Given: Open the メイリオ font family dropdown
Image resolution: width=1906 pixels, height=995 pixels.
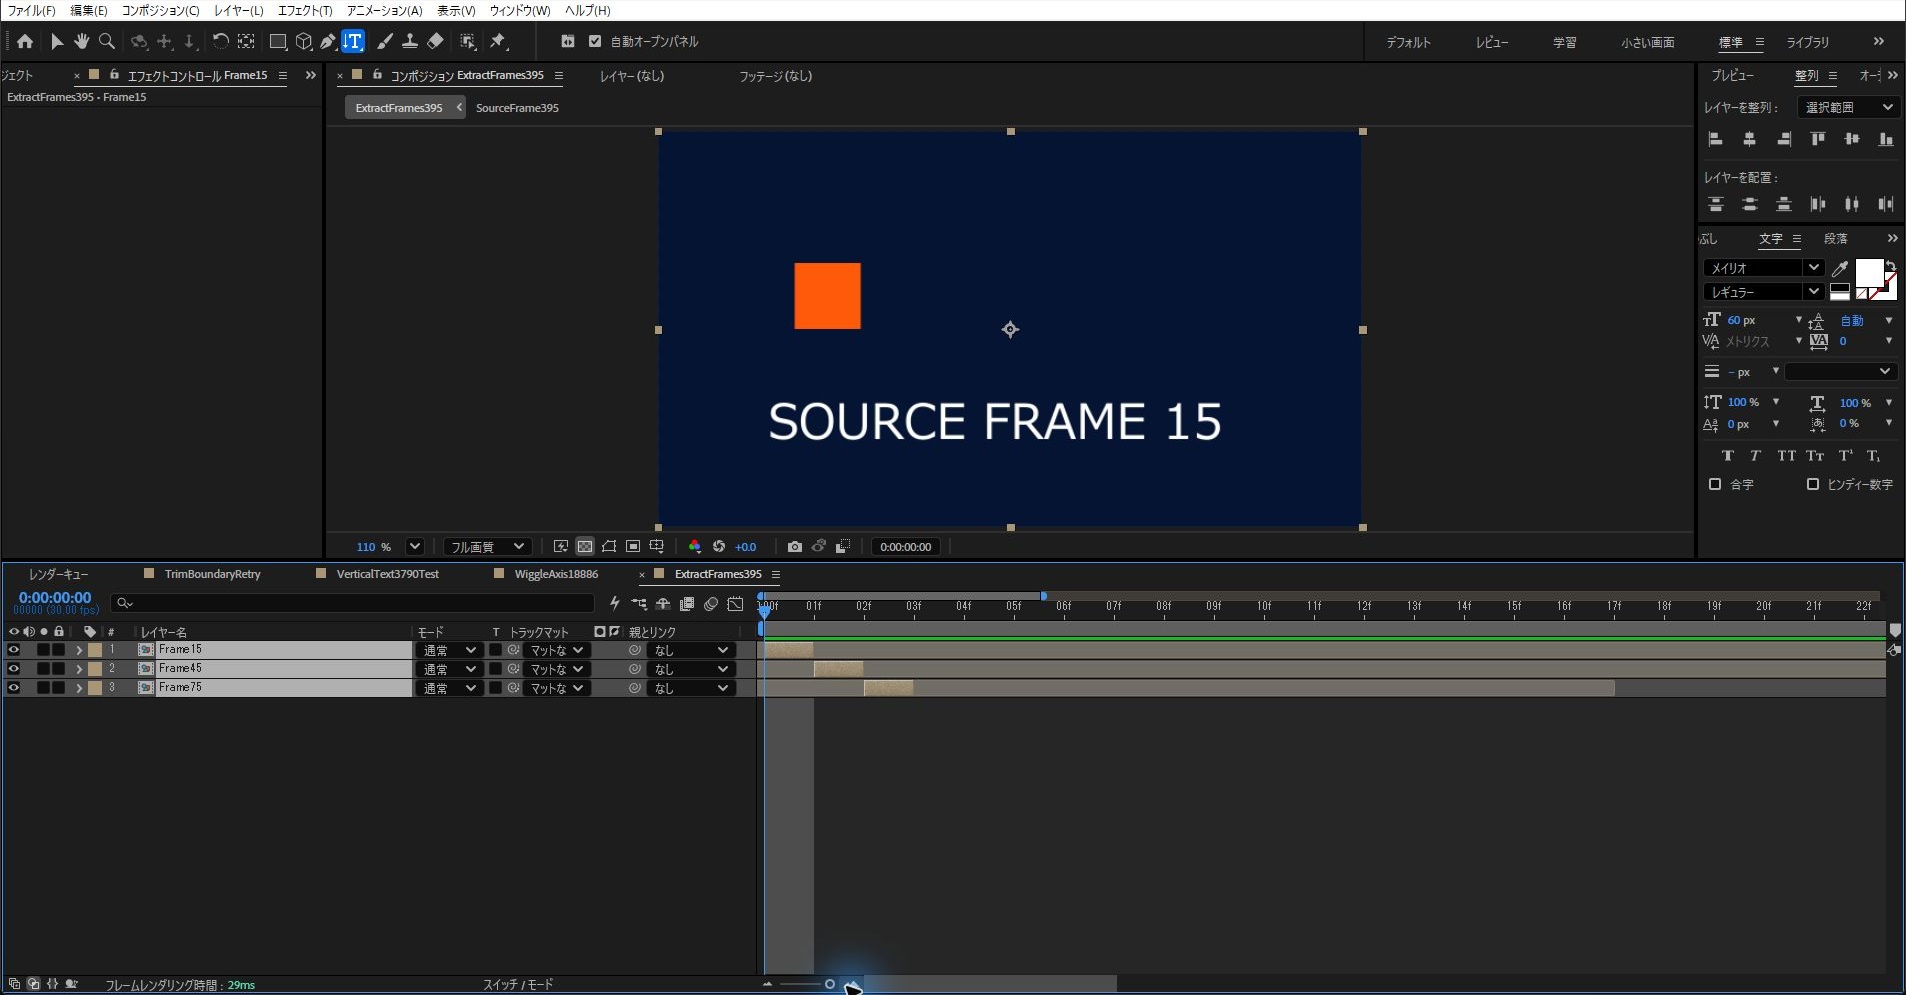Looking at the screenshot, I should click(x=1763, y=268).
